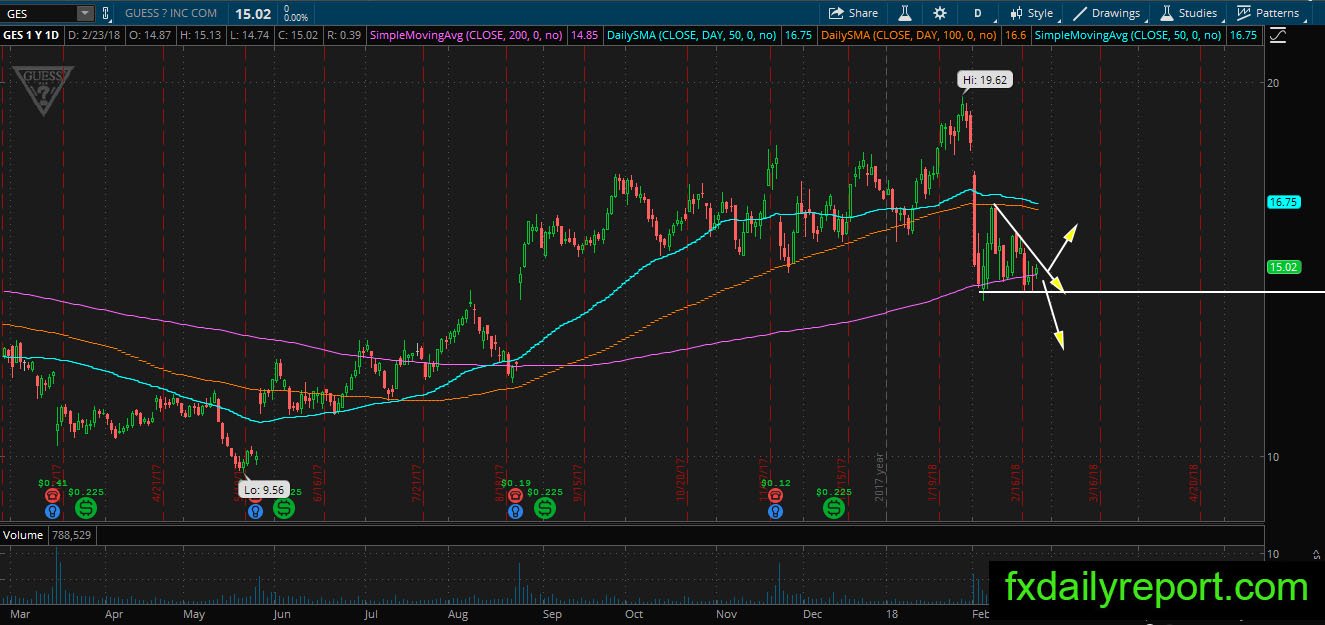Click the Lo: 9.56 price bubble
Image resolution: width=1325 pixels, height=625 pixels.
coord(264,490)
